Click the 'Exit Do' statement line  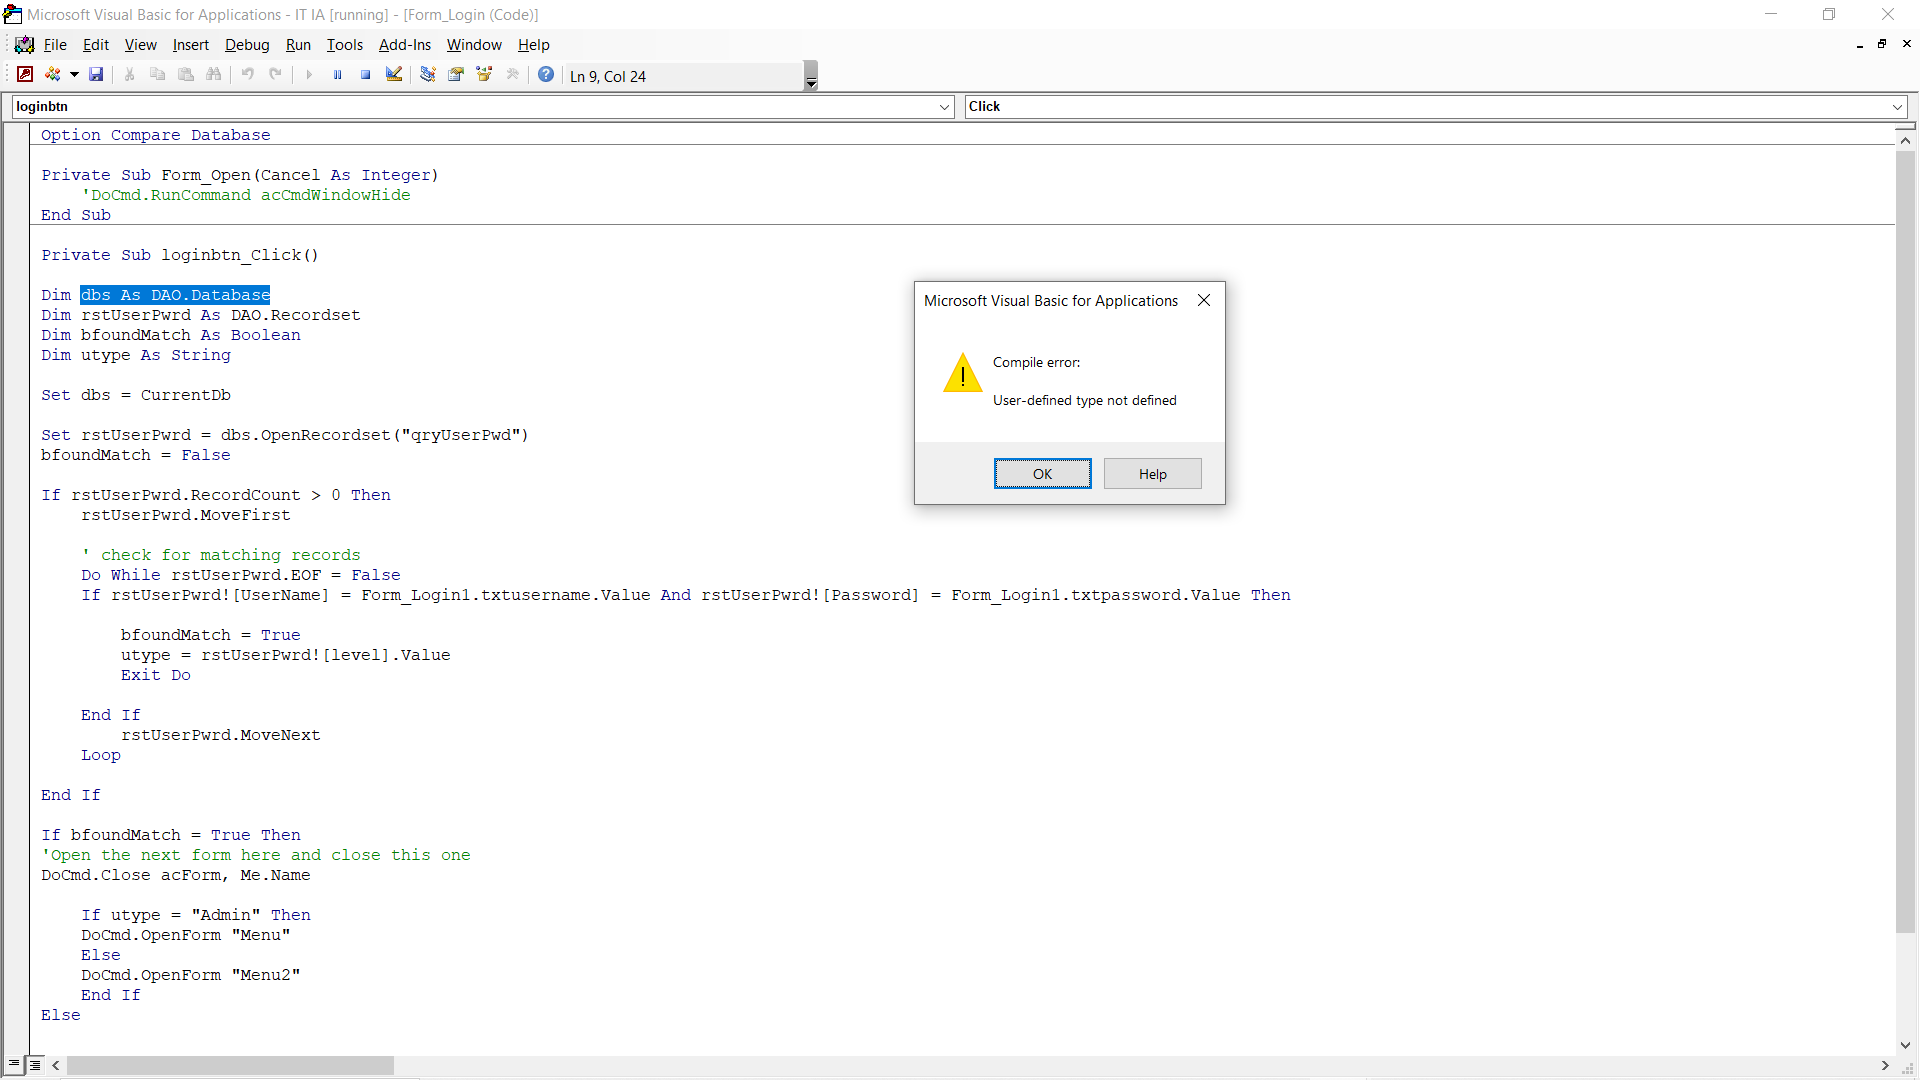[156, 675]
